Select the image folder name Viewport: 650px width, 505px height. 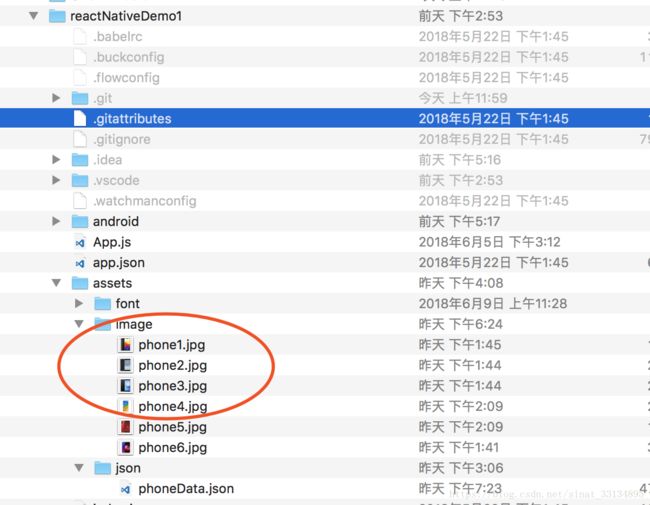[x=134, y=324]
